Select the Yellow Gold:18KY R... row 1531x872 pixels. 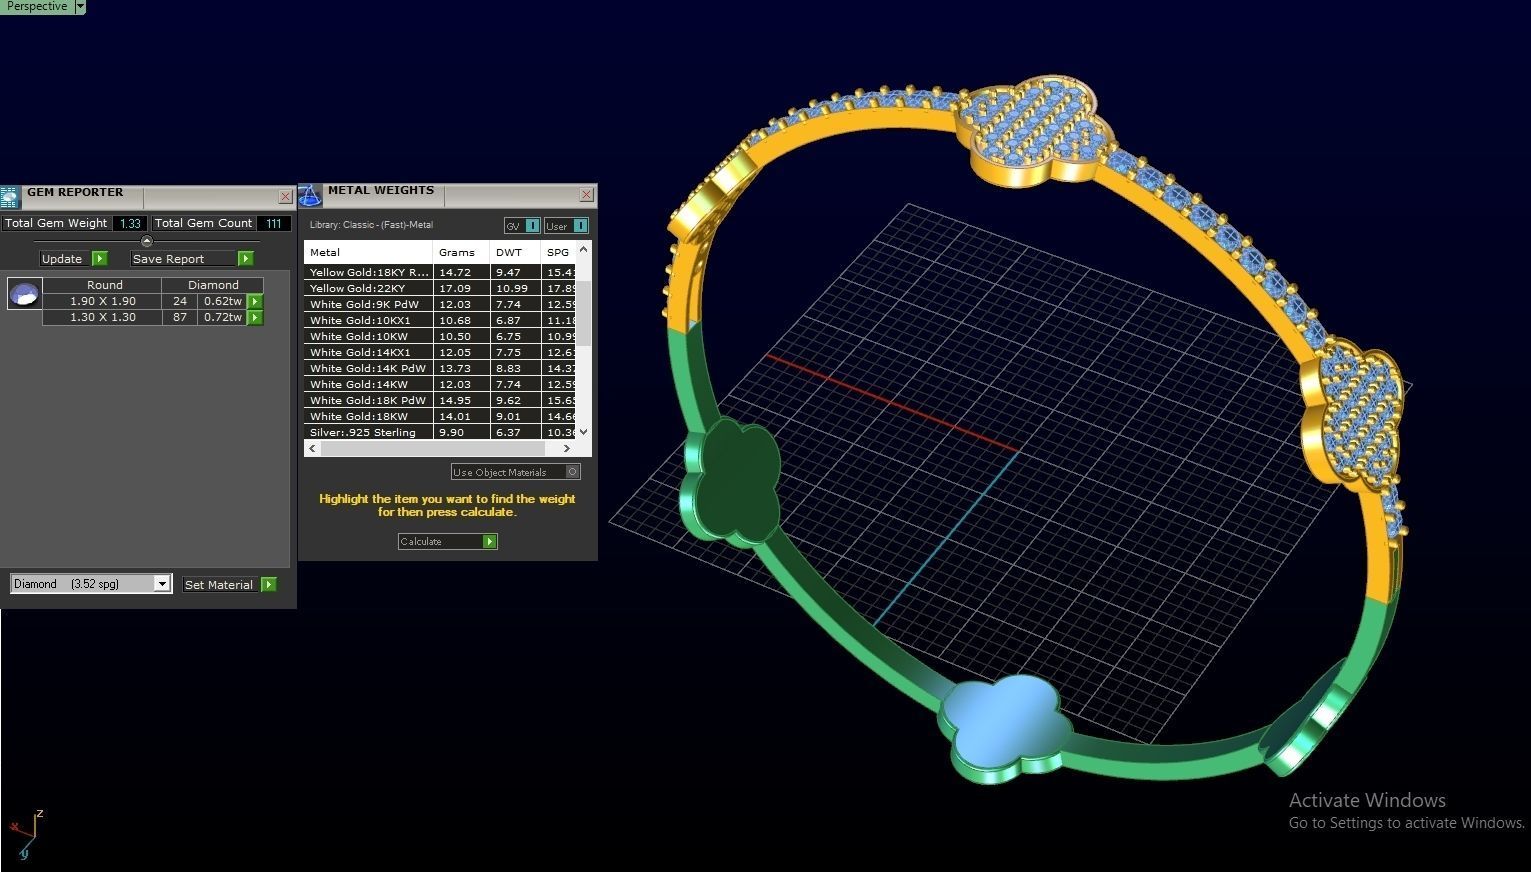pyautogui.click(x=440, y=272)
